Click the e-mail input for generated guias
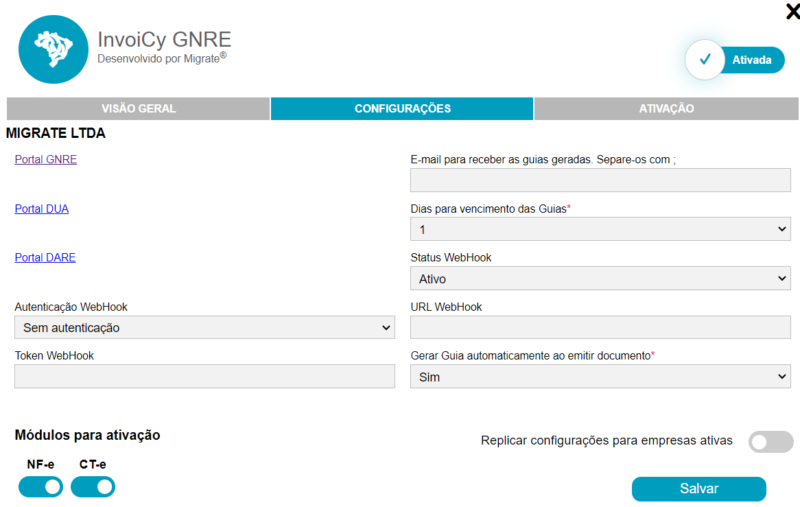800x507 pixels. (x=600, y=180)
